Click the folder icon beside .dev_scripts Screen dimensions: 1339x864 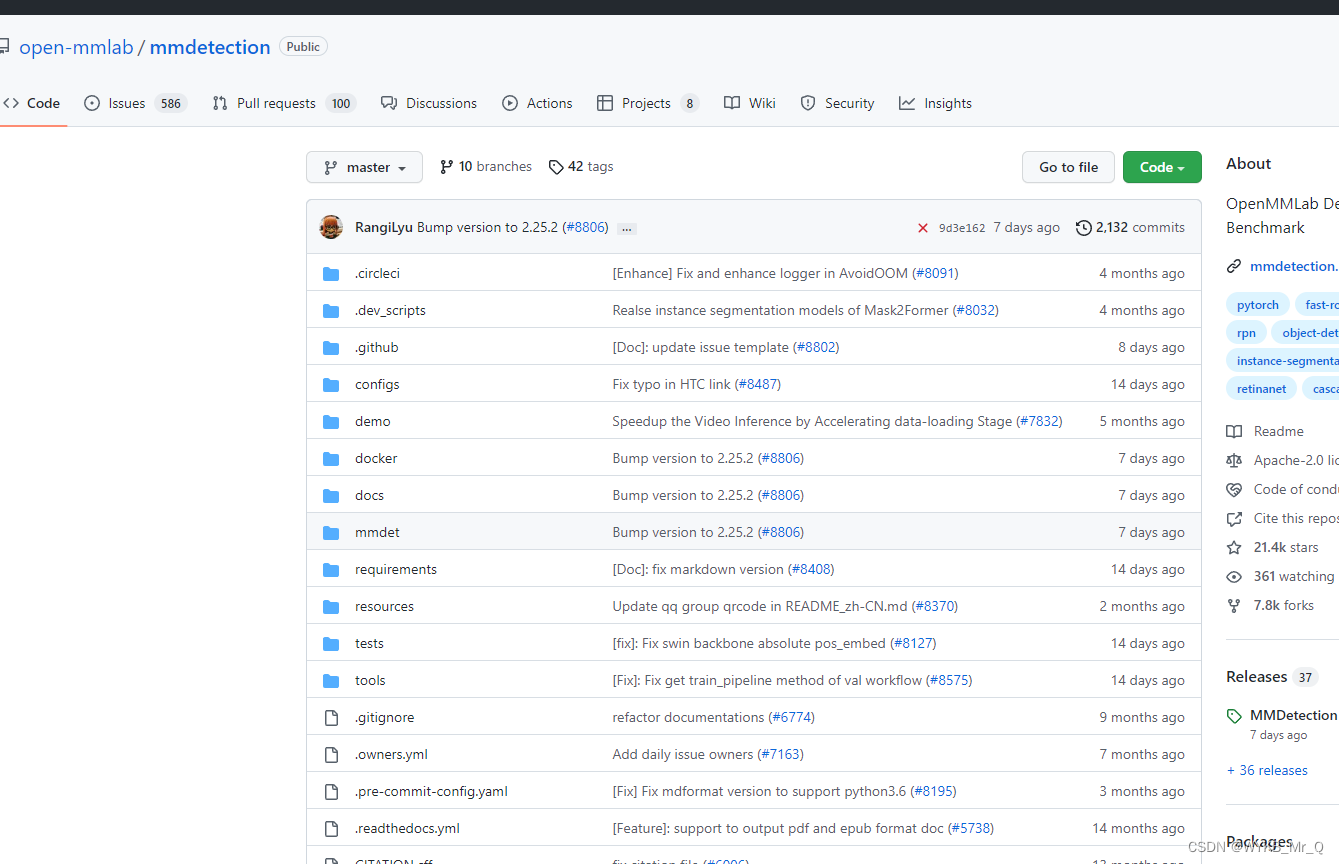(x=331, y=310)
